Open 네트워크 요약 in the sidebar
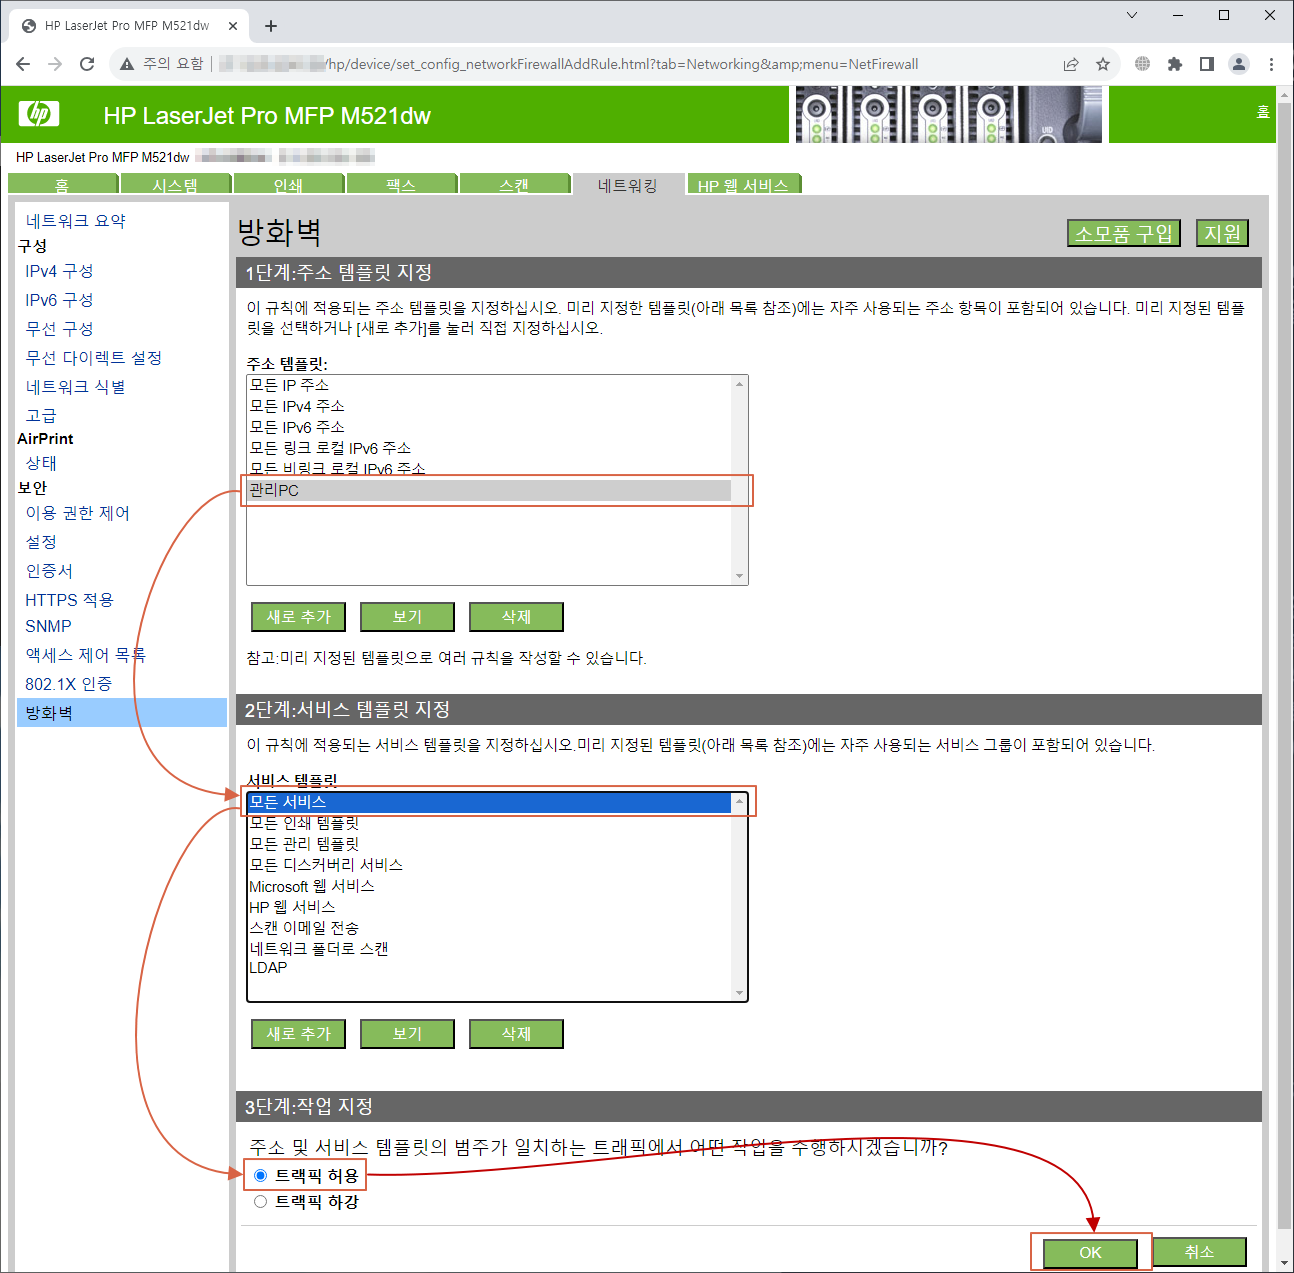The width and height of the screenshot is (1294, 1273). 76,221
